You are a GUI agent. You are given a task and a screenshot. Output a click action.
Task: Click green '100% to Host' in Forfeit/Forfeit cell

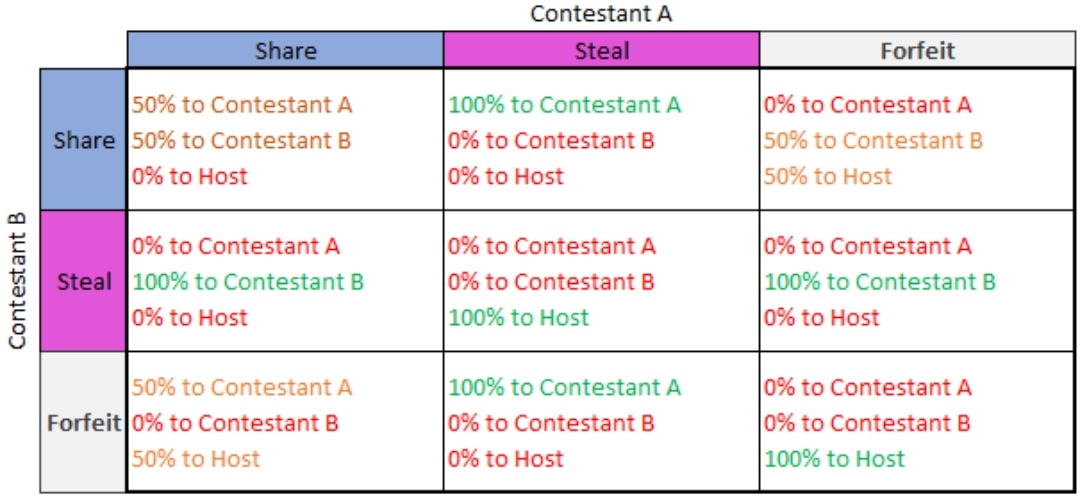[x=834, y=458]
